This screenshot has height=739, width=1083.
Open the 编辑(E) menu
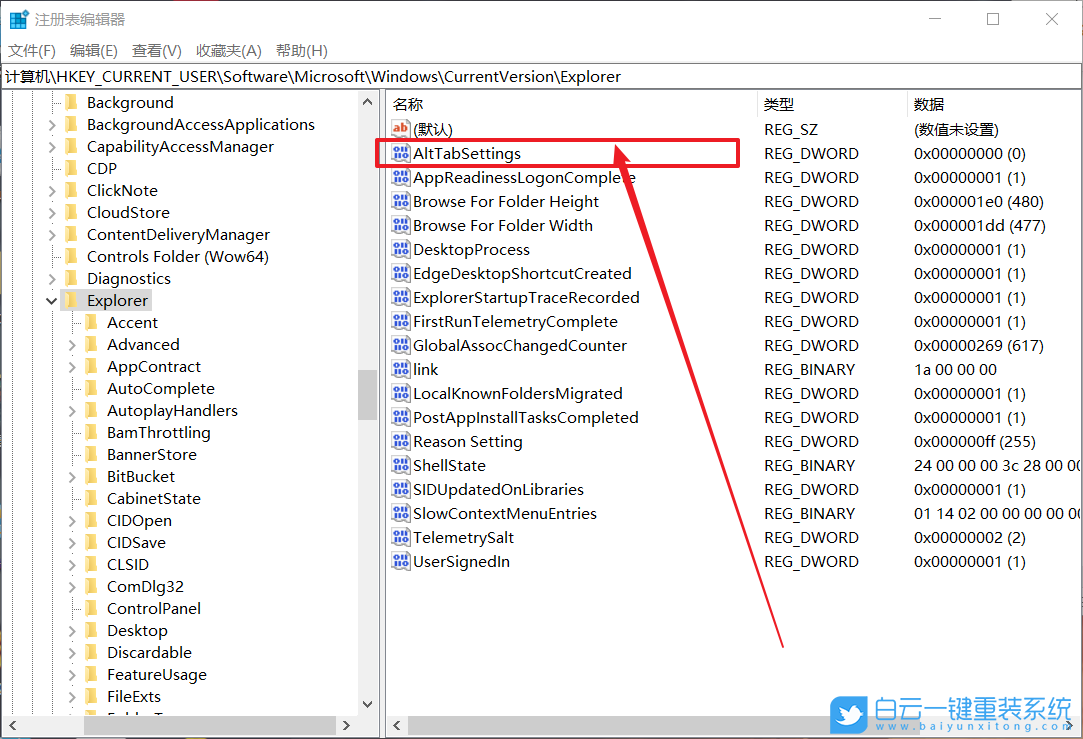[94, 51]
